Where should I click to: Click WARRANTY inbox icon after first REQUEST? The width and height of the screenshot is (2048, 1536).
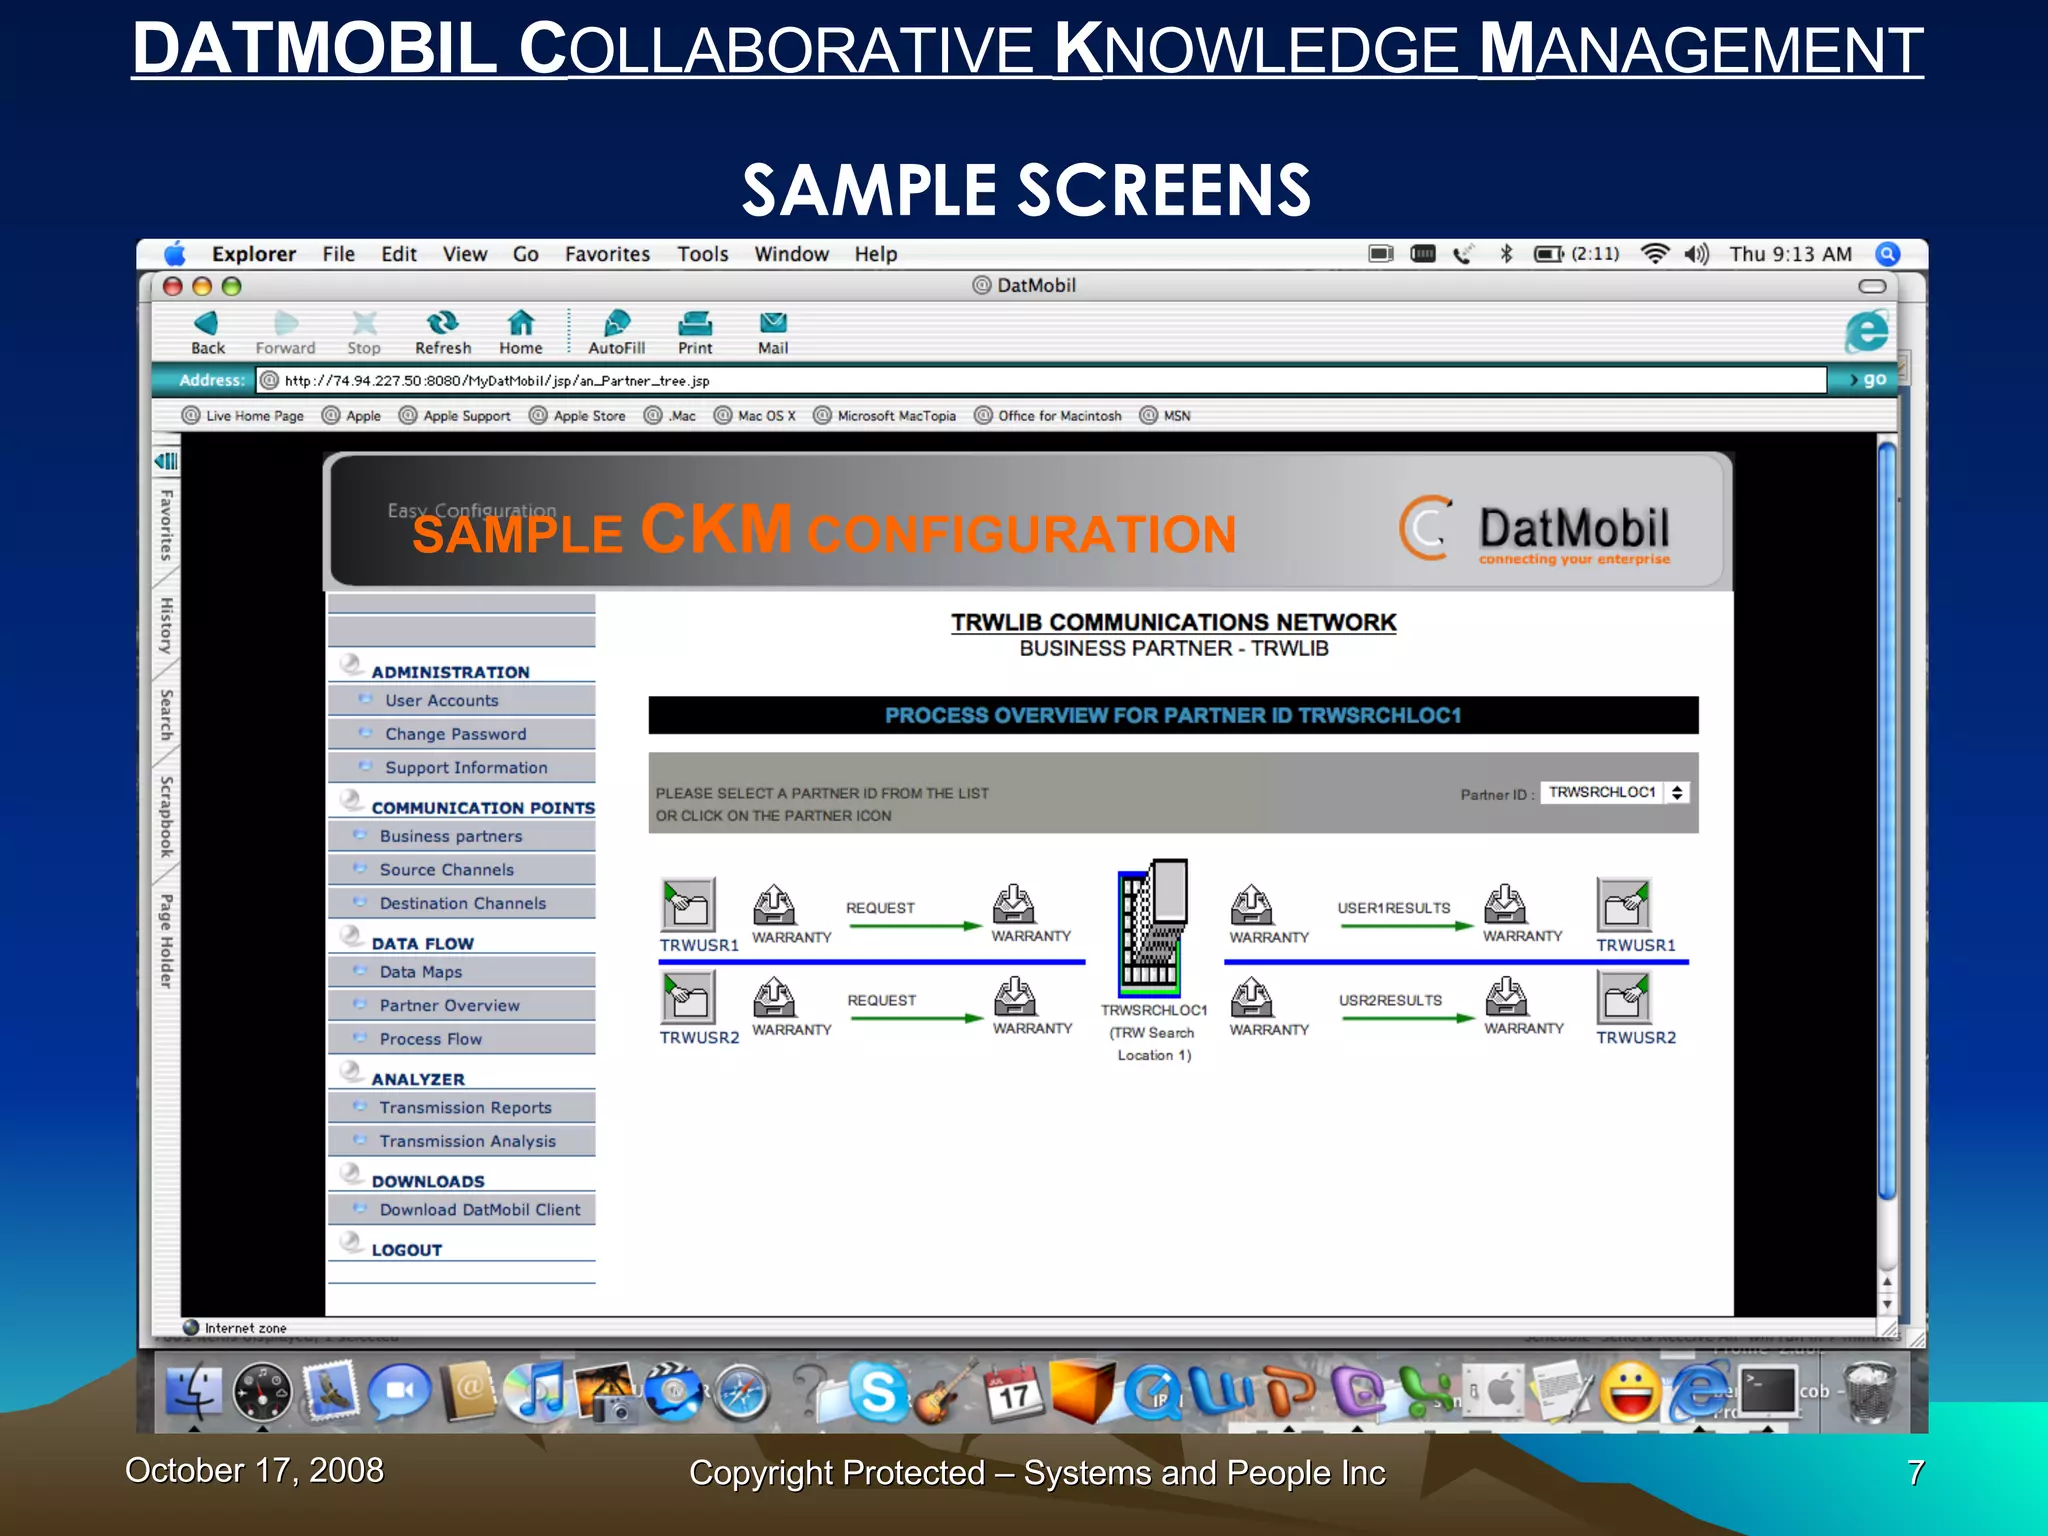click(x=1014, y=904)
